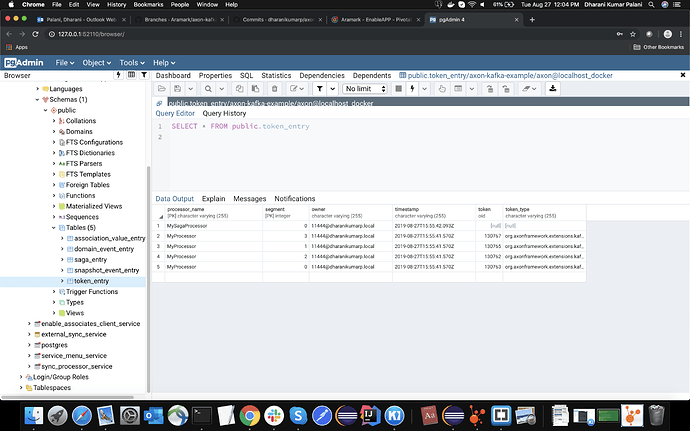Click the Edit pencil toolbar icon
Image resolution: width=690 pixels, height=431 pixels.
(297, 89)
